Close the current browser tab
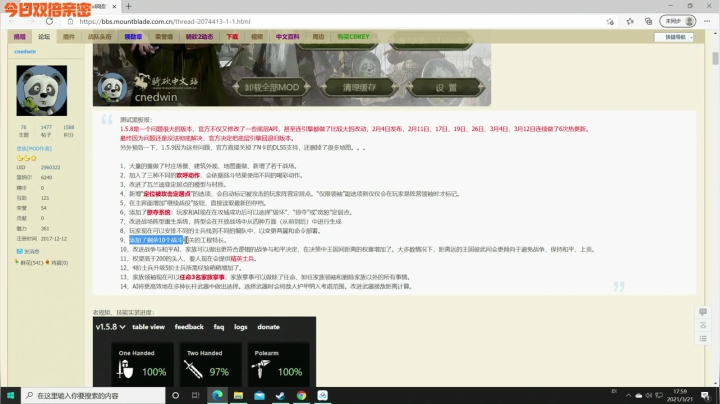This screenshot has width=720, height=404. (x=114, y=6)
